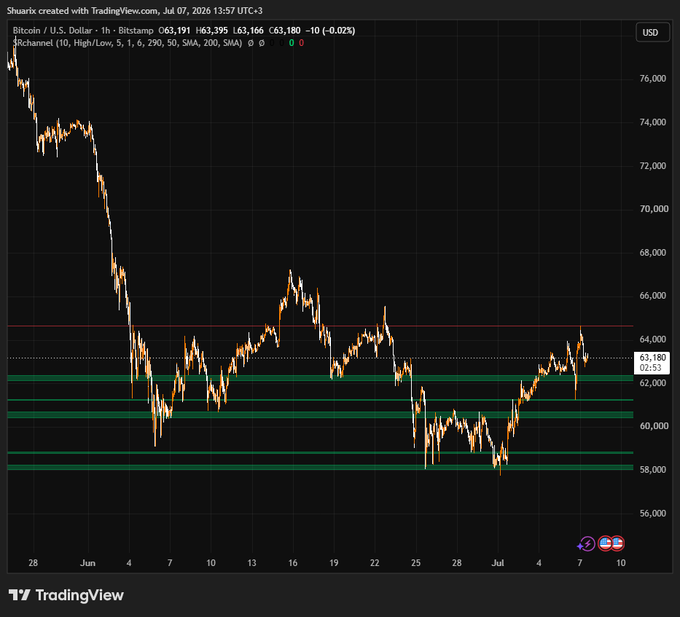Click the low value L63,166

point(248,30)
